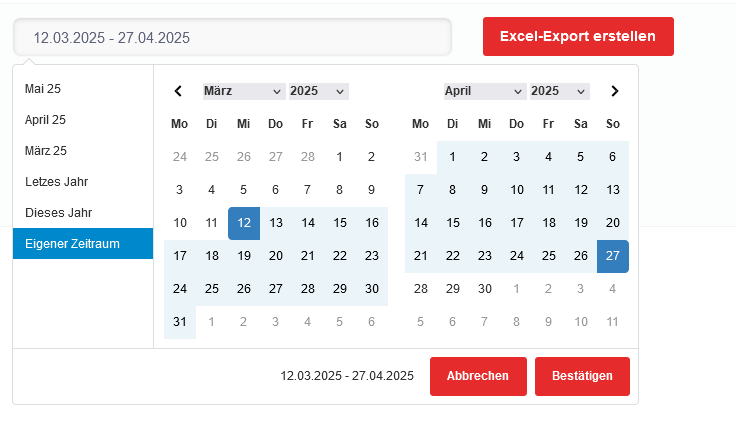Image resolution: width=736 pixels, height=423 pixels.
Task: Pick the 31 in March calendar
Action: (180, 322)
